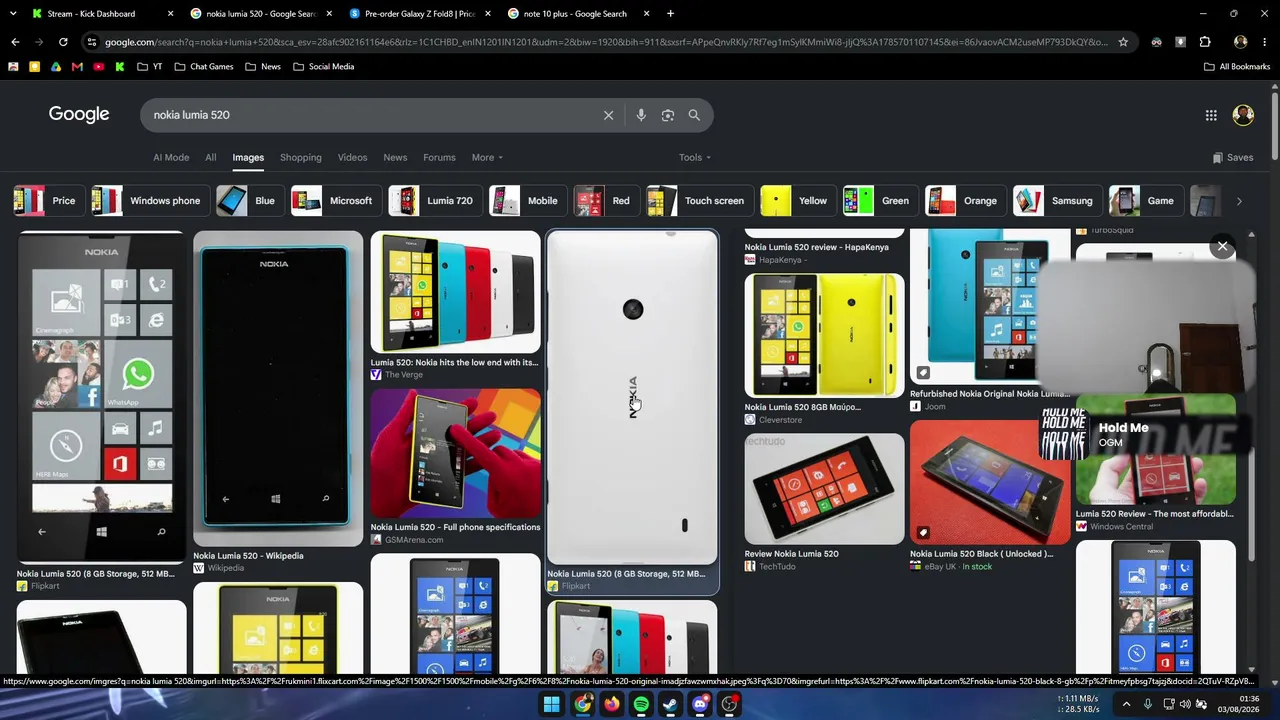This screenshot has width=1280, height=720.
Task: Open the Google Drive bookmark icon
Action: tap(56, 67)
